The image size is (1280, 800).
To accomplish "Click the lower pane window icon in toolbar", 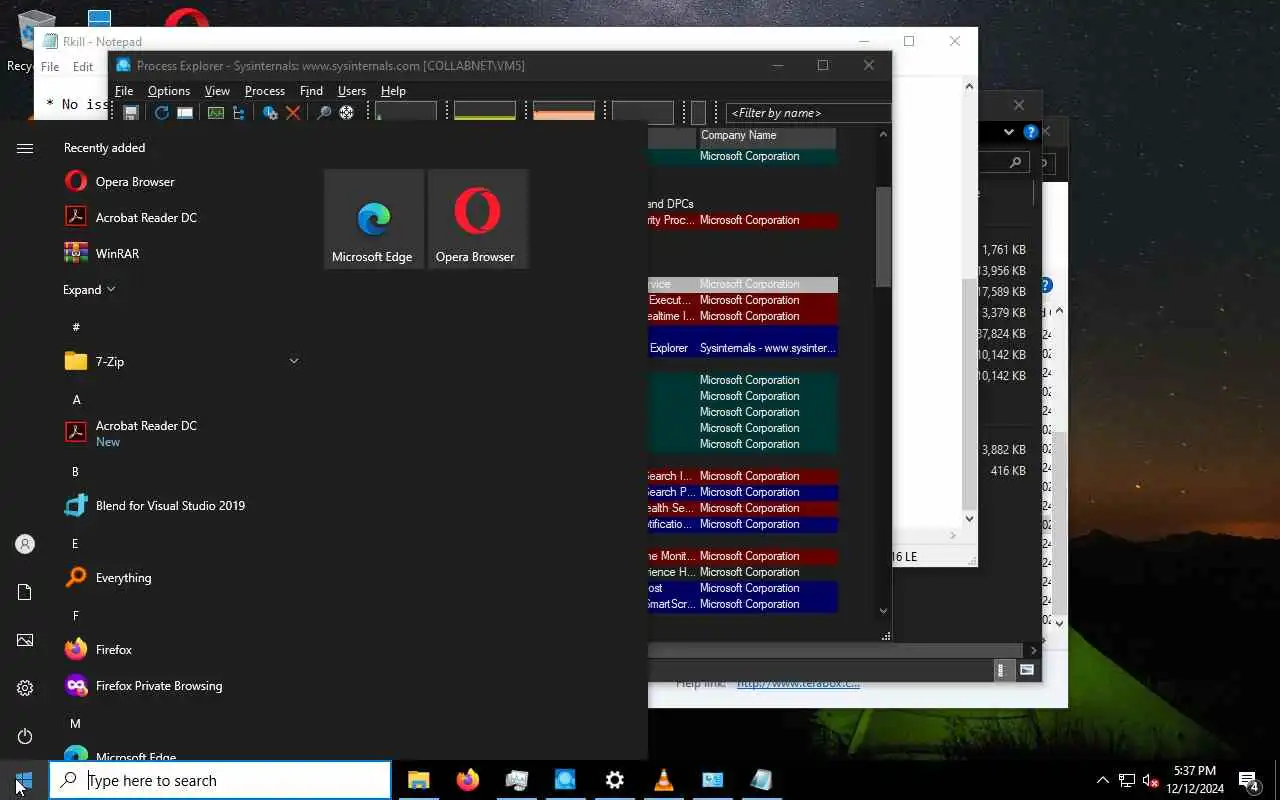I will coord(185,113).
